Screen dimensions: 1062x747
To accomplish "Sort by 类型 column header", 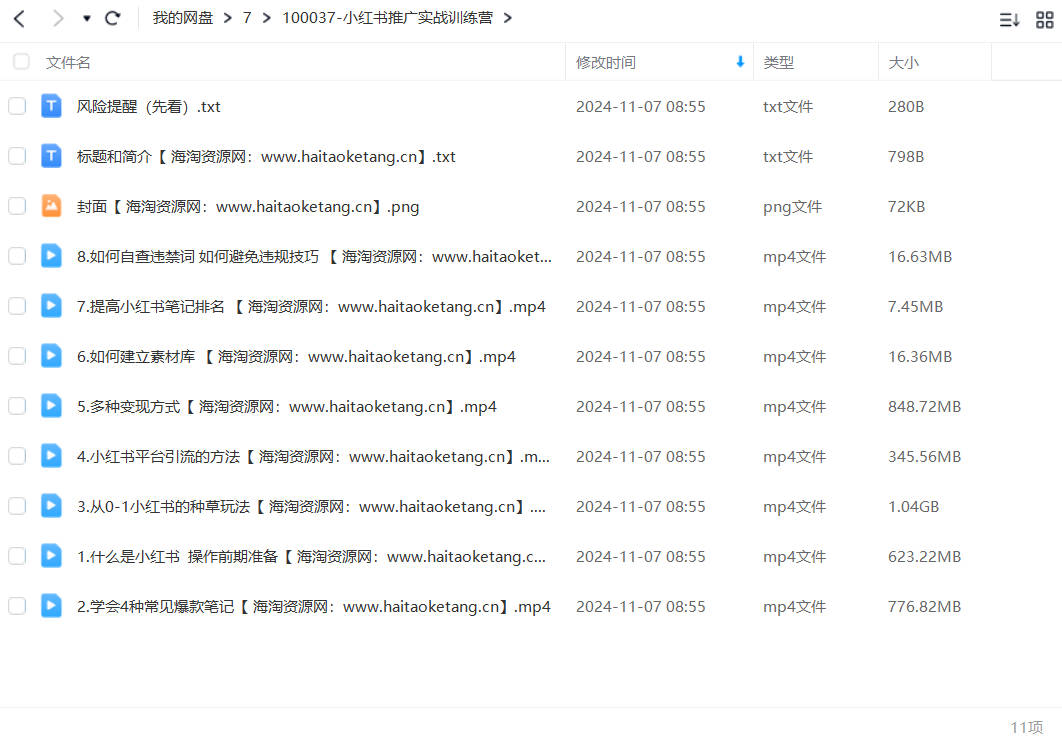I will pos(778,62).
